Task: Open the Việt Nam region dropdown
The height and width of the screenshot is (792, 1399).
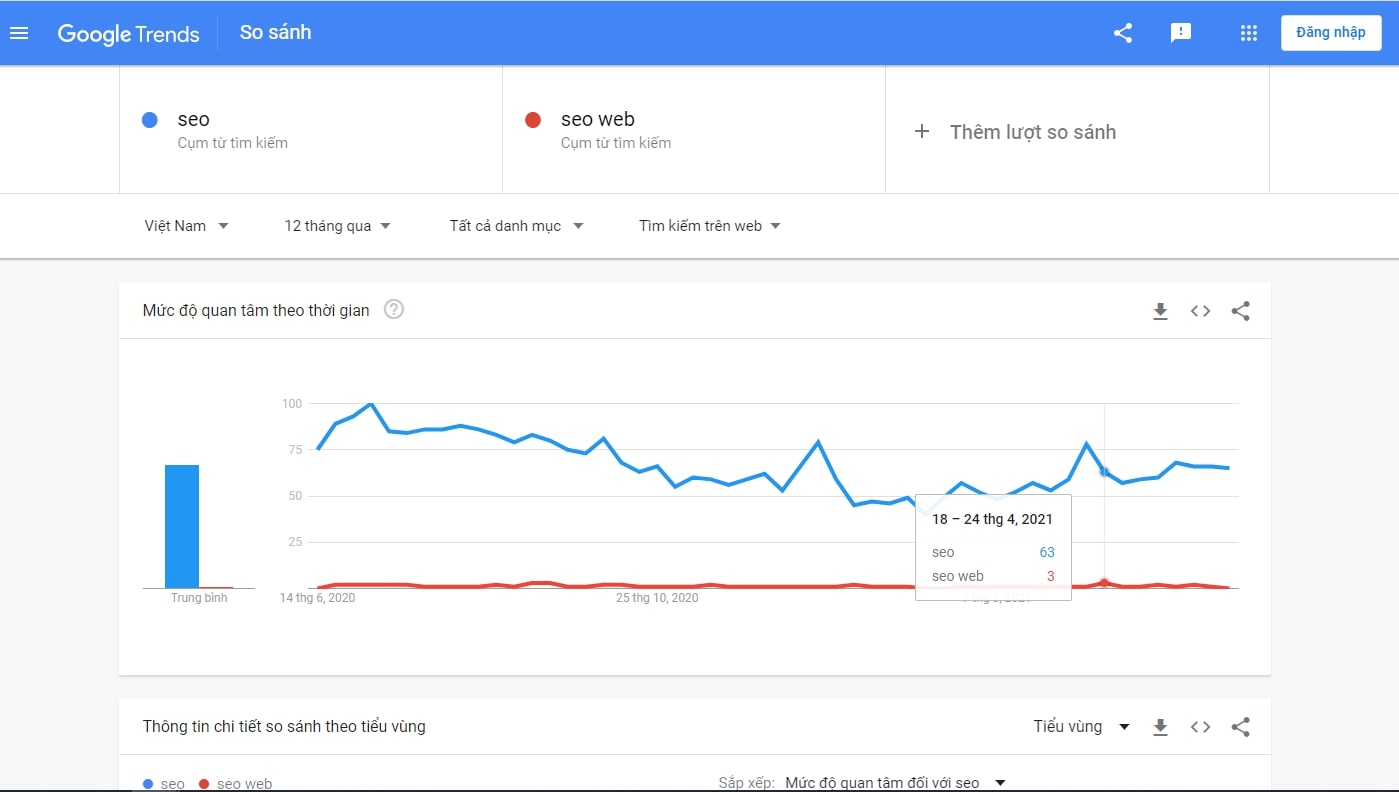Action: 187,226
